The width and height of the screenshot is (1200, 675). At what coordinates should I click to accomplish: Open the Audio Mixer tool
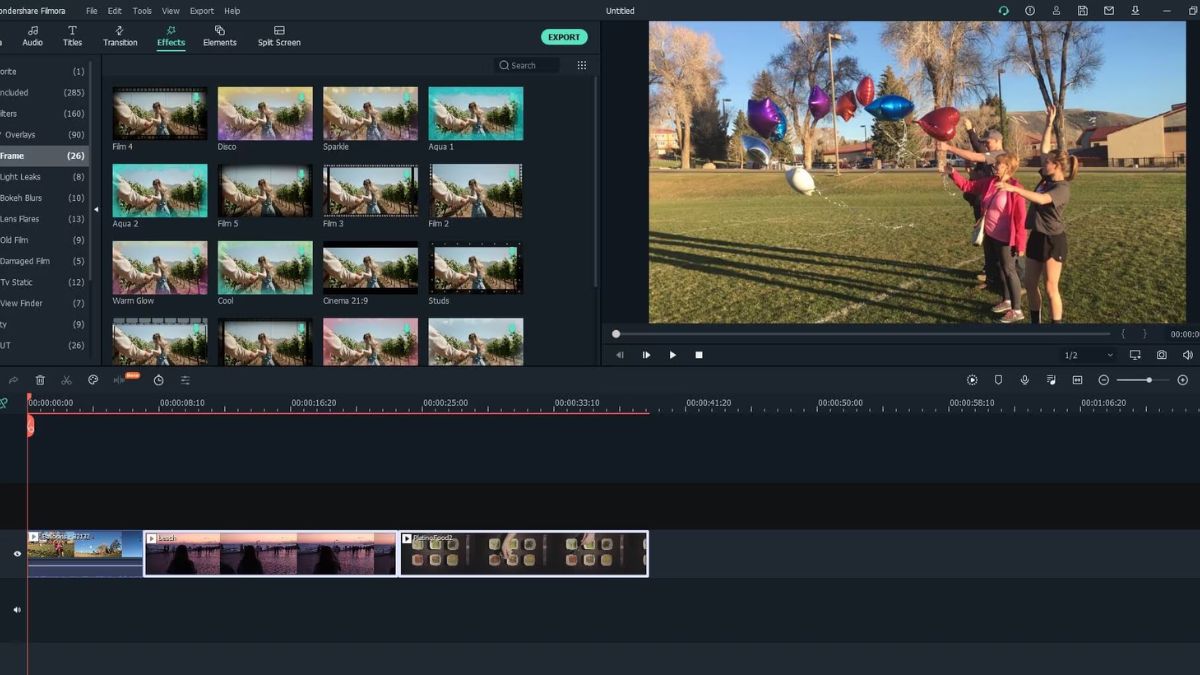coord(1051,380)
